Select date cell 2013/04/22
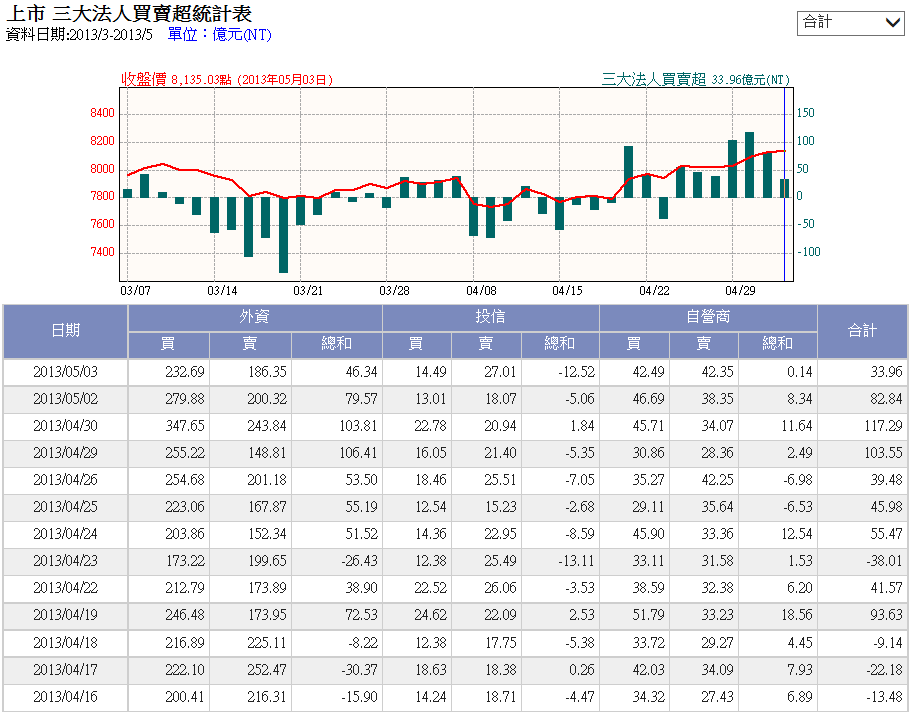910x712 pixels. pyautogui.click(x=66, y=588)
